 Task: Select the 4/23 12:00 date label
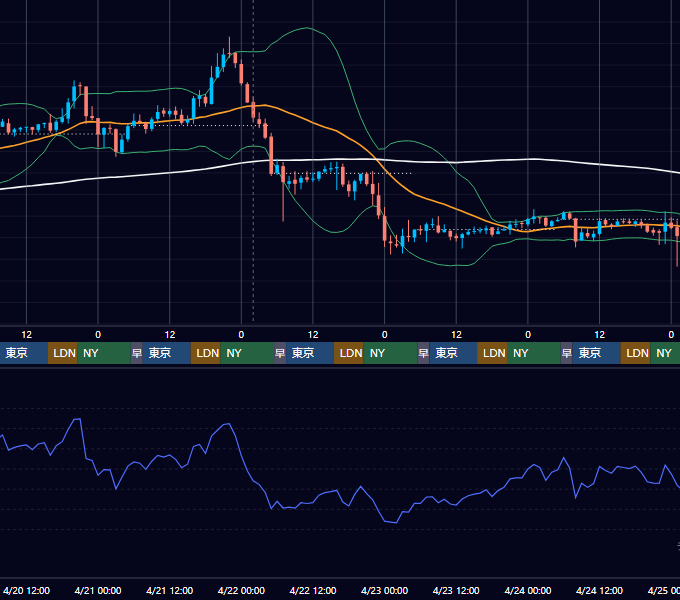[456, 590]
